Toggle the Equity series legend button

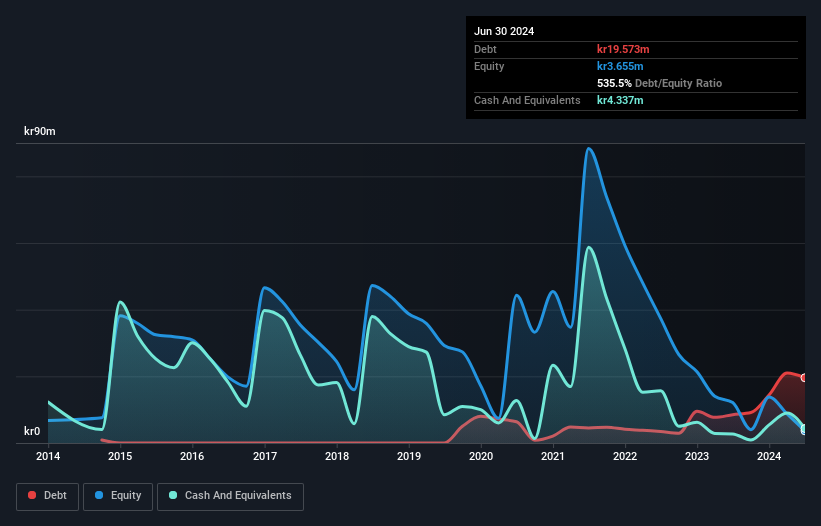click(118, 496)
